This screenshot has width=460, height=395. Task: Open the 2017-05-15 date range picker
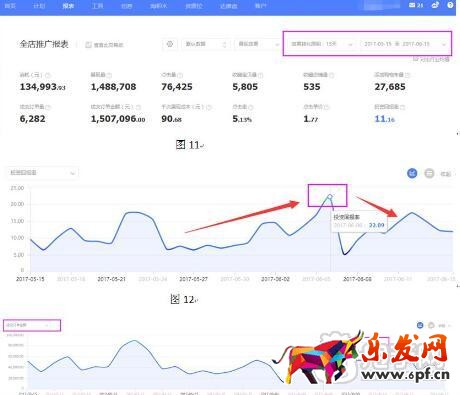coord(404,44)
